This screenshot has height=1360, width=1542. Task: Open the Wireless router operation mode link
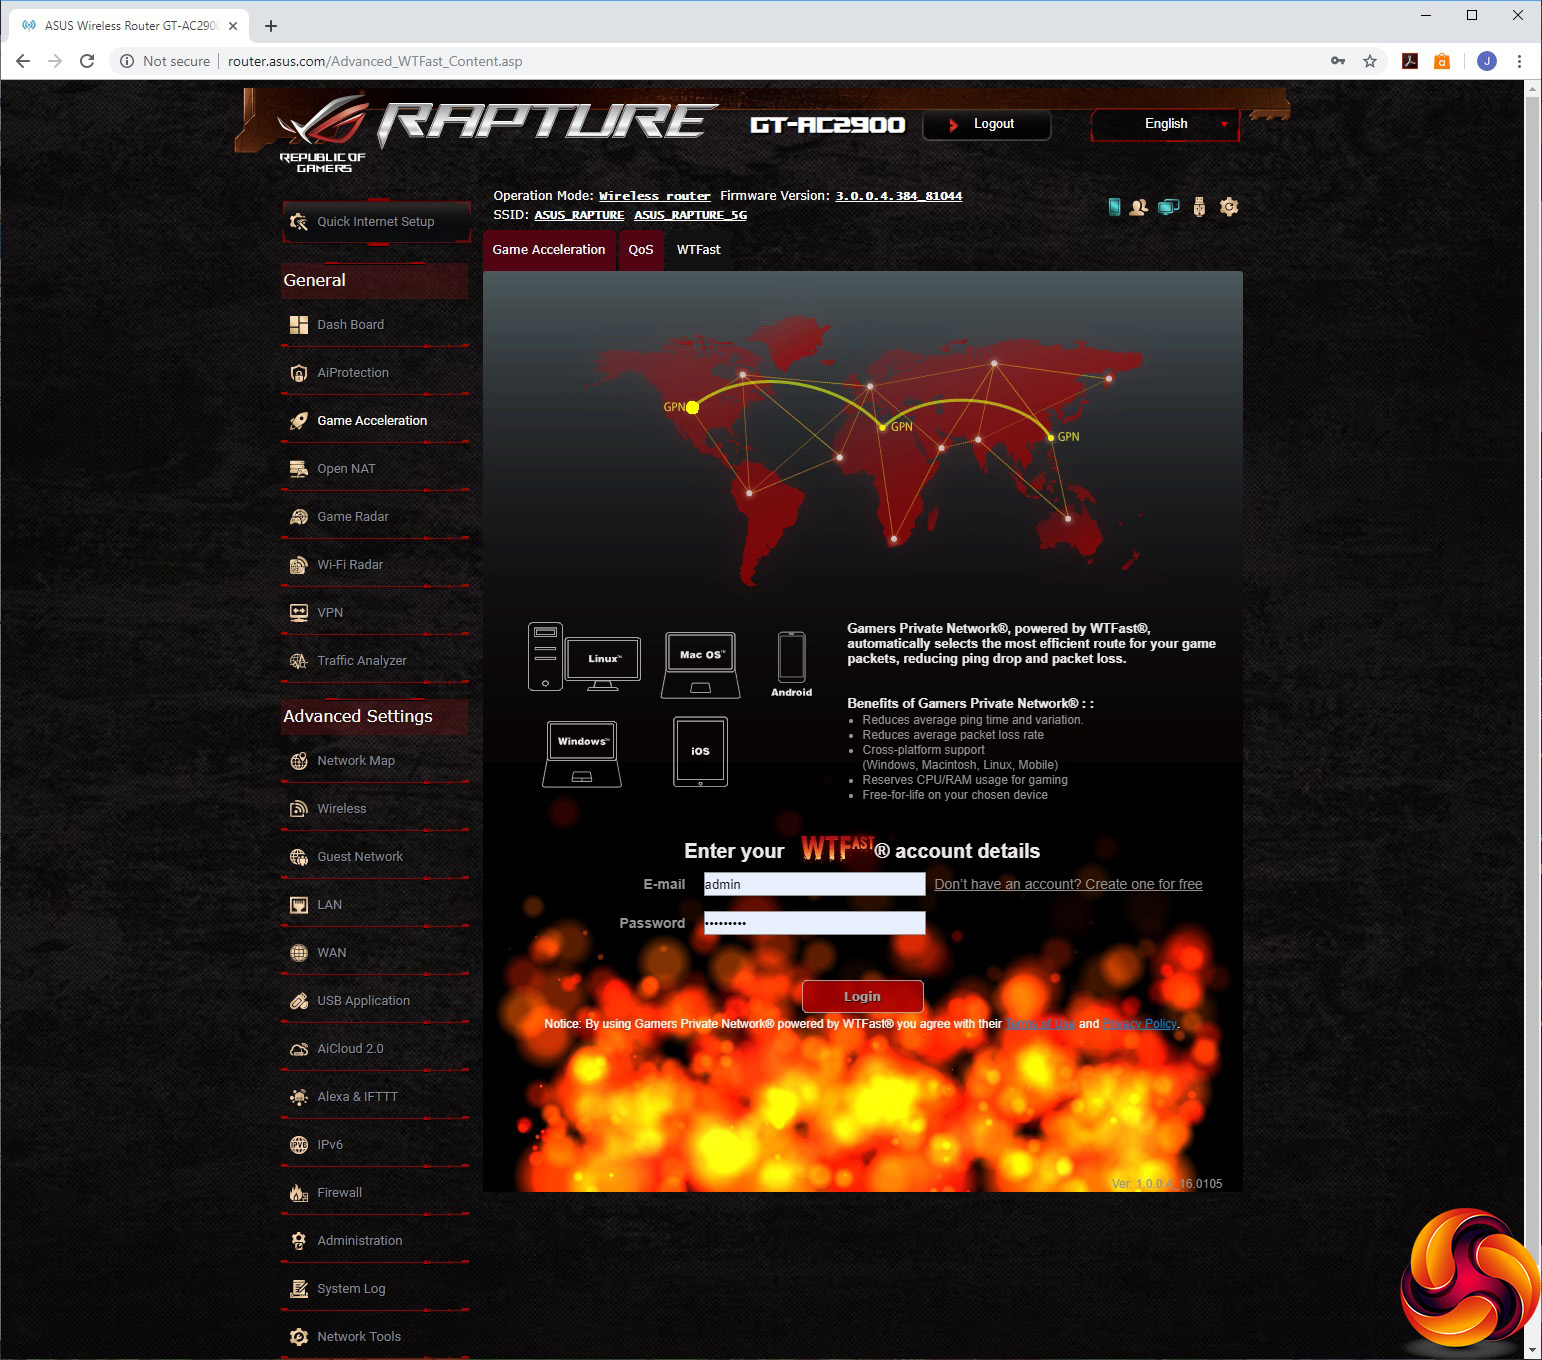pyautogui.click(x=655, y=196)
